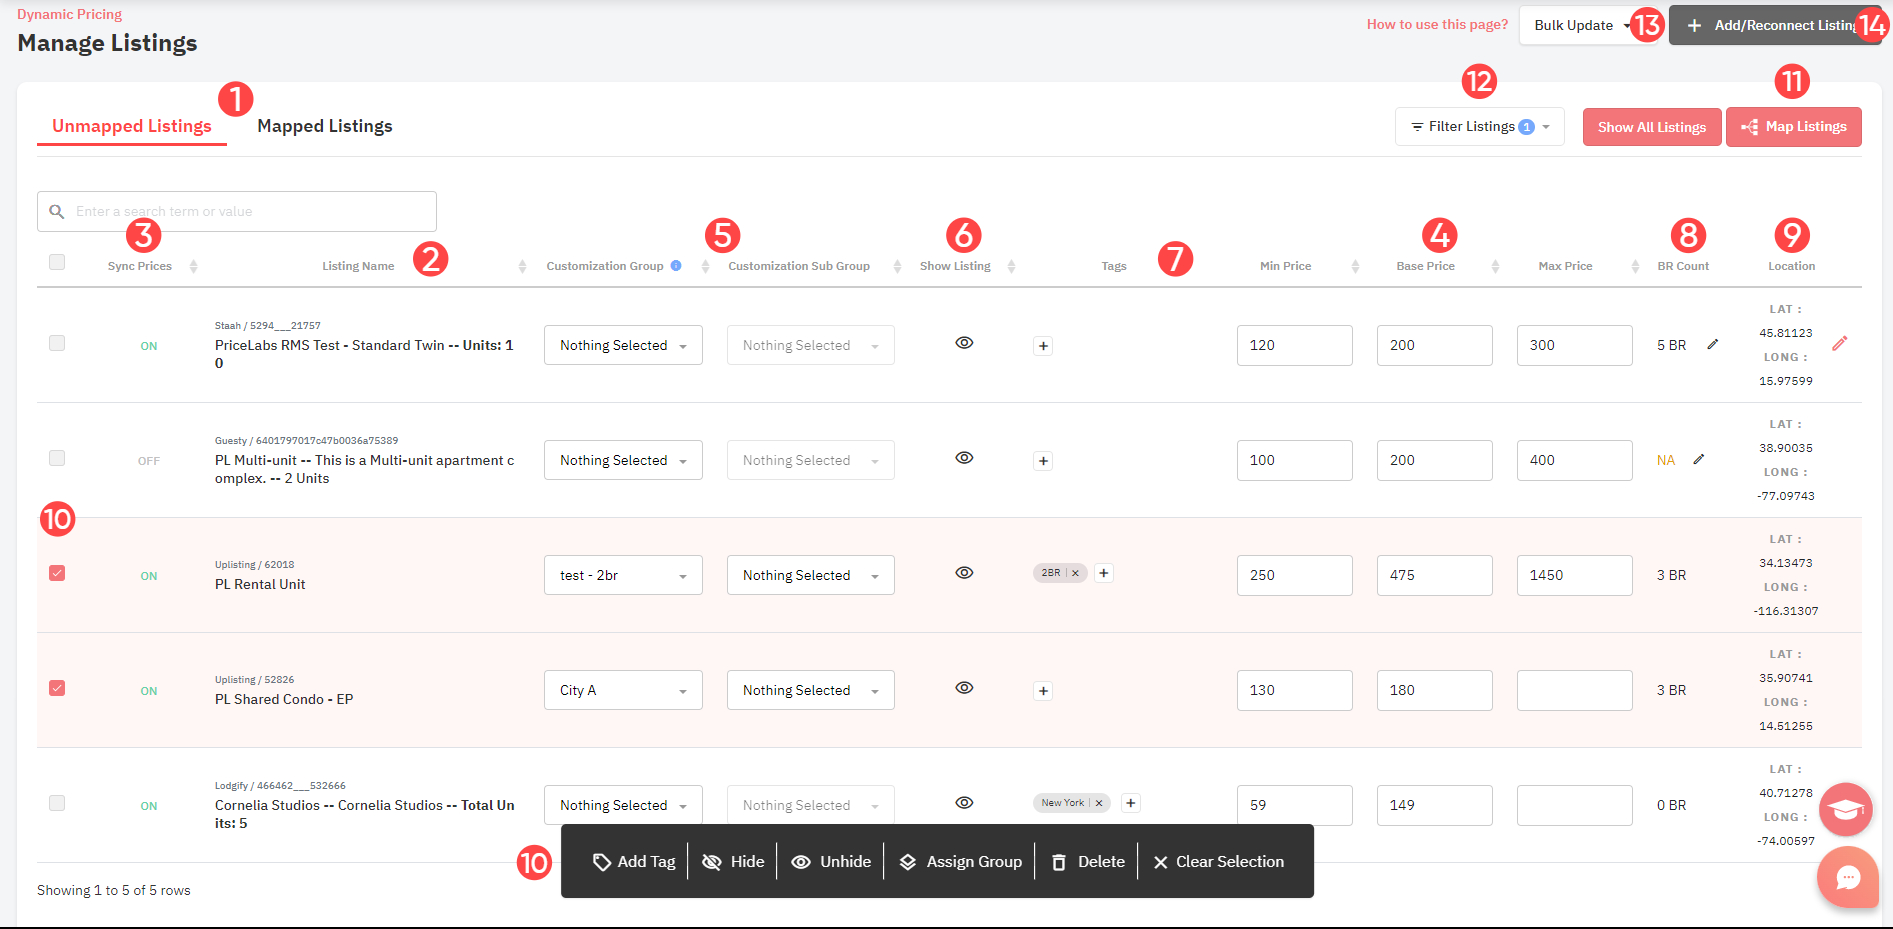Screen dimensions: 1893x929
Task: Click the search term input field
Action: pyautogui.click(x=236, y=211)
